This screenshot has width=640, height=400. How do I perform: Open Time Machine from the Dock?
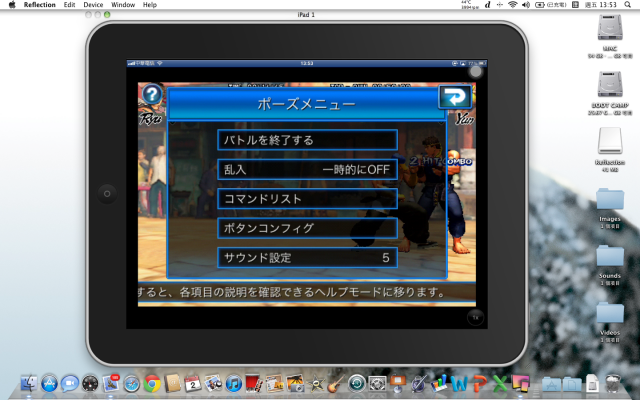pos(357,384)
